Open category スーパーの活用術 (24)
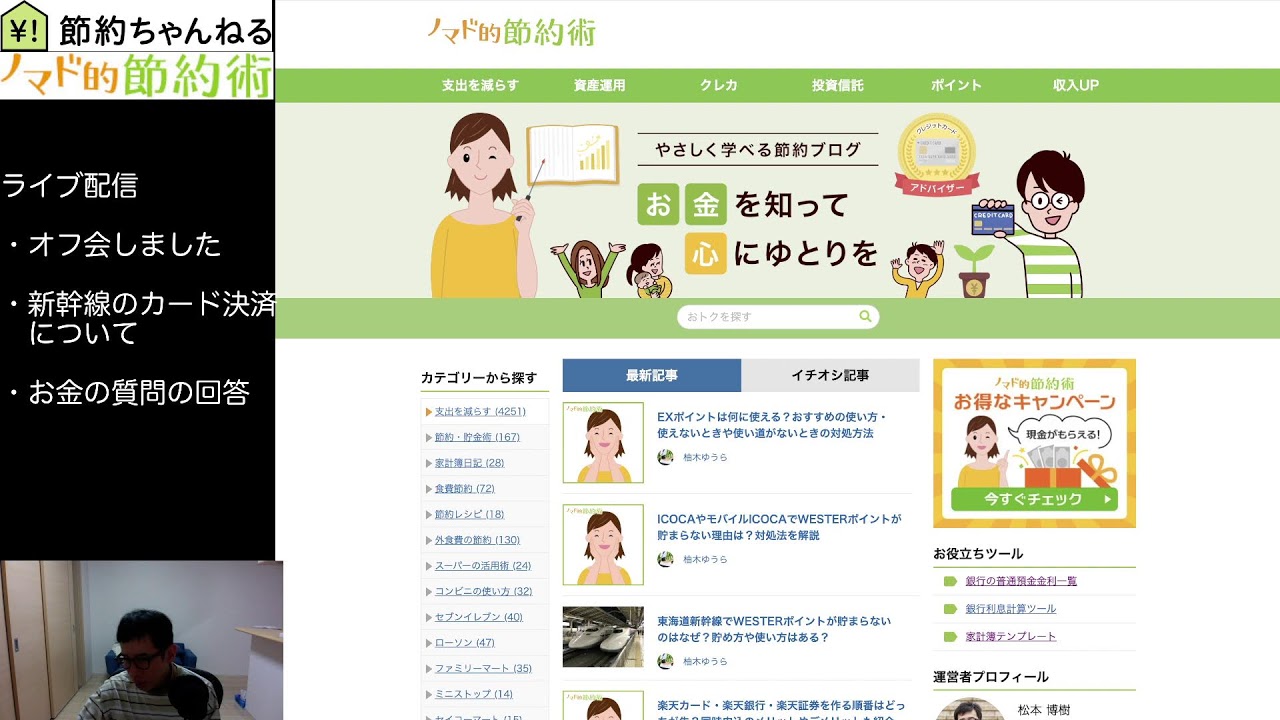 coord(483,566)
